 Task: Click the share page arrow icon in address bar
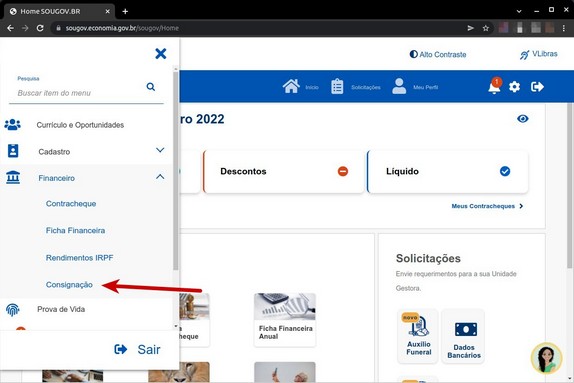coord(470,28)
